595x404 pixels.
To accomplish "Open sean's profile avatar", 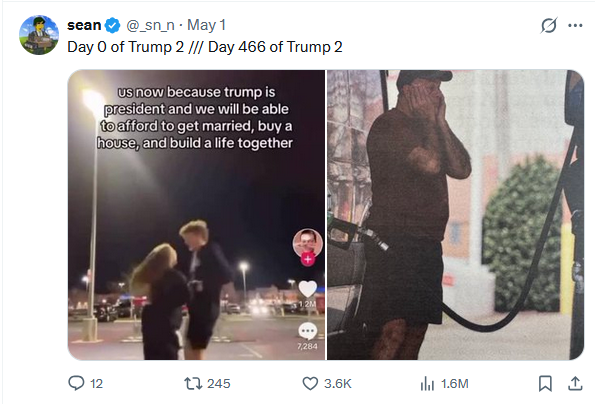I will pyautogui.click(x=39, y=35).
